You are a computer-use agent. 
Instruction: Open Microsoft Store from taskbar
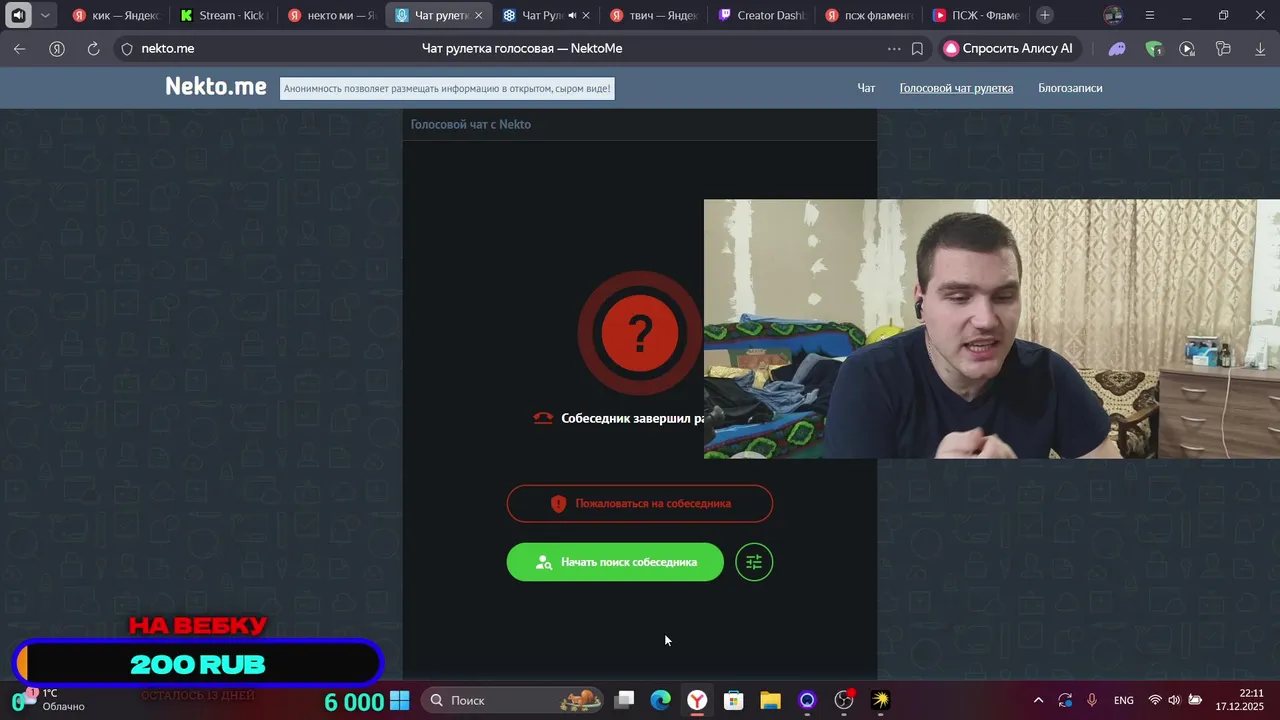click(x=733, y=700)
